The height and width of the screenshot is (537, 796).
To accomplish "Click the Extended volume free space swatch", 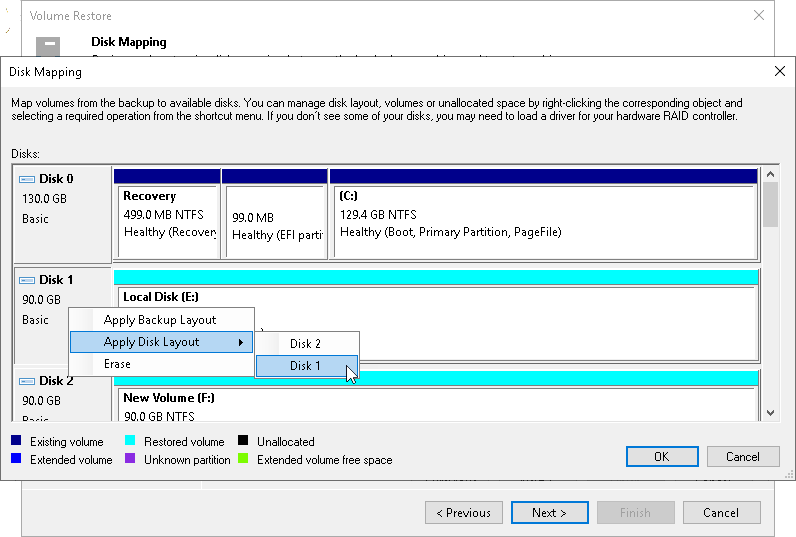I will (x=243, y=458).
